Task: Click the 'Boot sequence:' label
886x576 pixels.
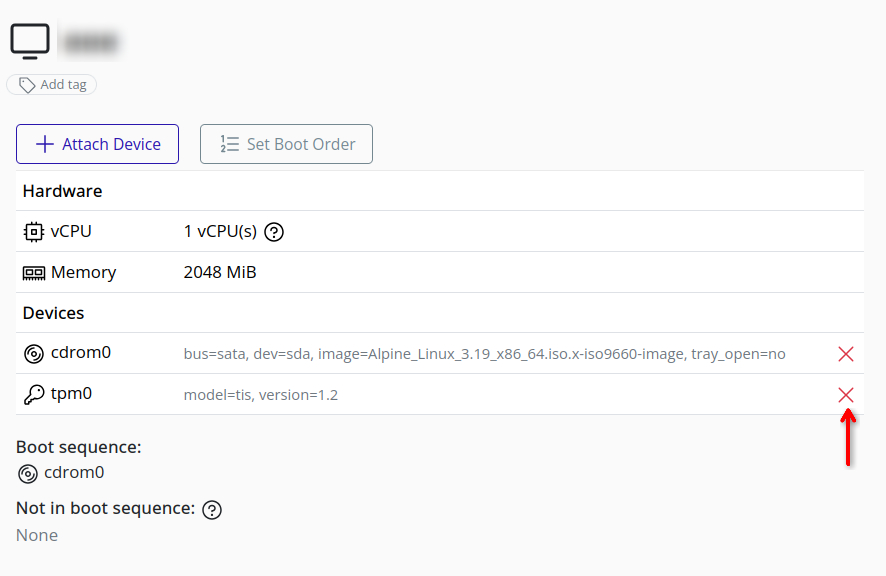Action: tap(79, 447)
